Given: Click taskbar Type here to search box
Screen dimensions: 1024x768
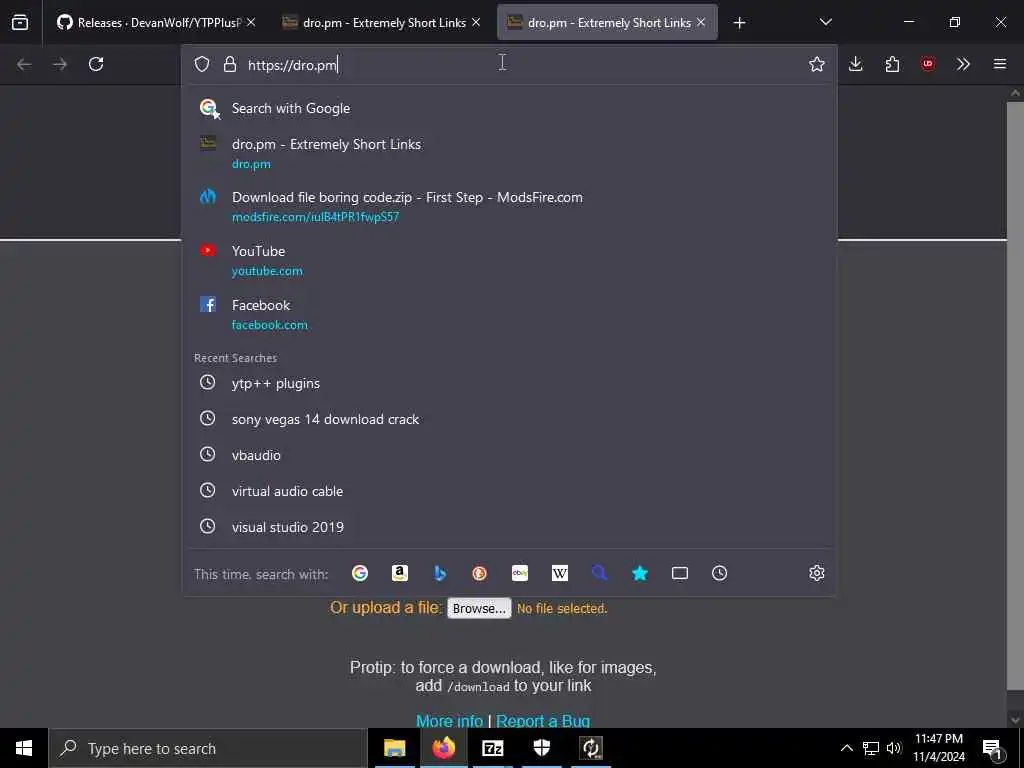Looking at the screenshot, I should click(208, 748).
